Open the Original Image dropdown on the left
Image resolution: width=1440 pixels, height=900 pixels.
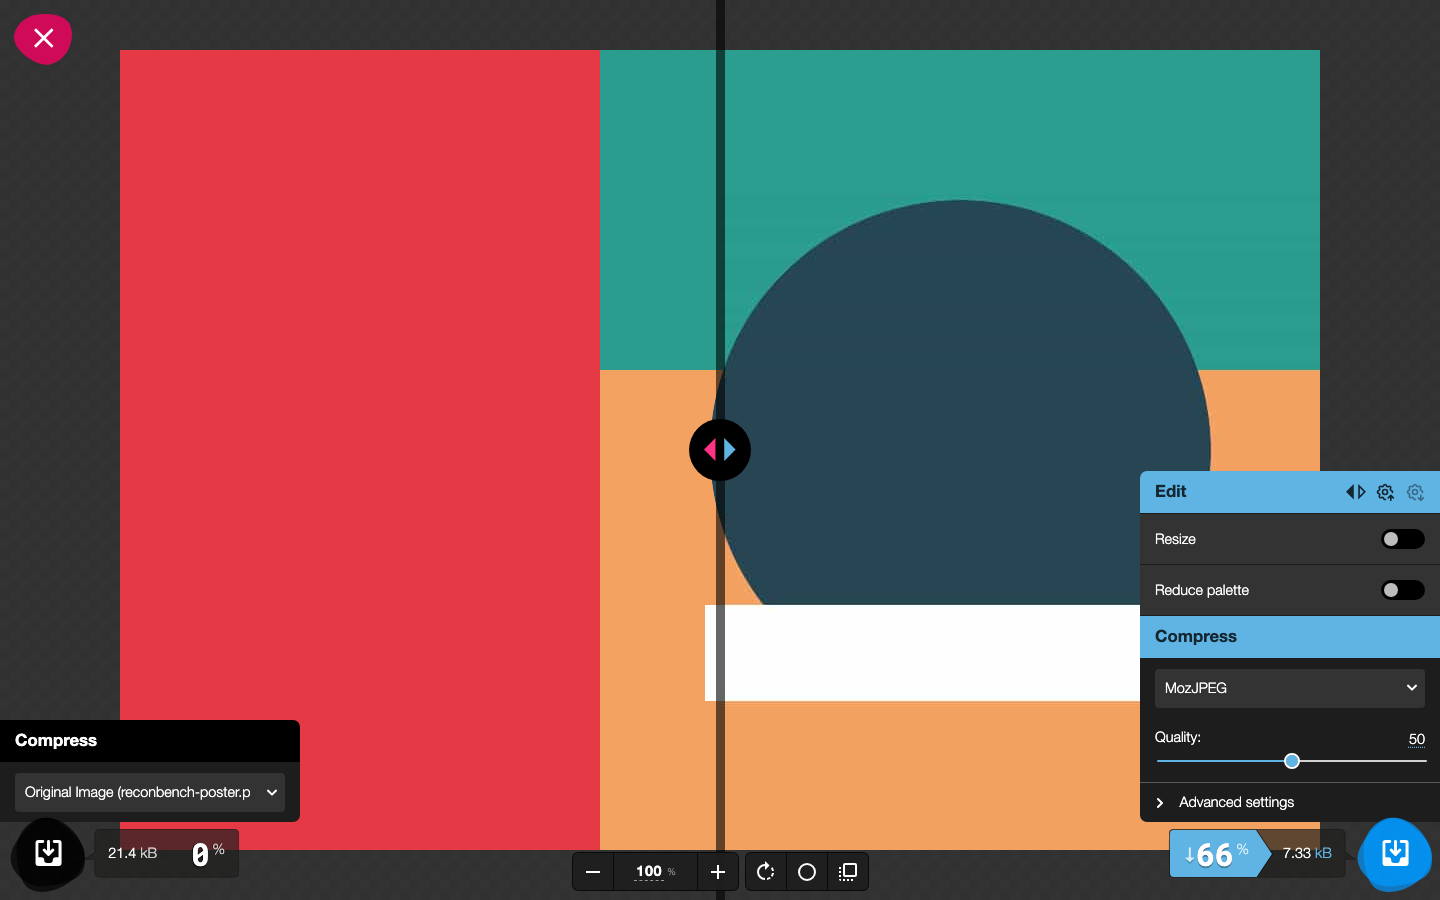click(150, 792)
